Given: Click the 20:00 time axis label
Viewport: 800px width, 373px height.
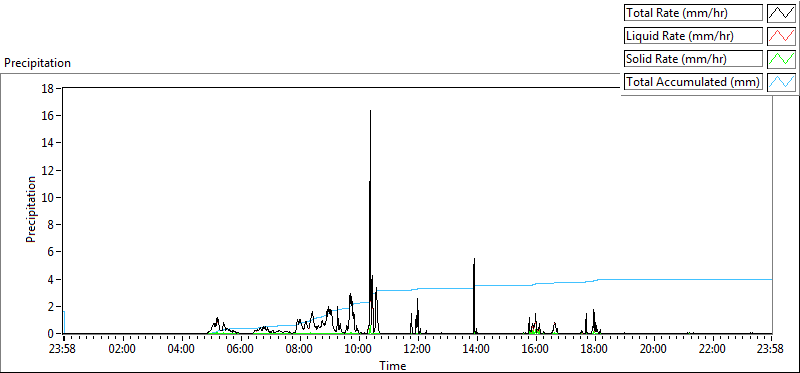Looking at the screenshot, I should click(x=654, y=350).
